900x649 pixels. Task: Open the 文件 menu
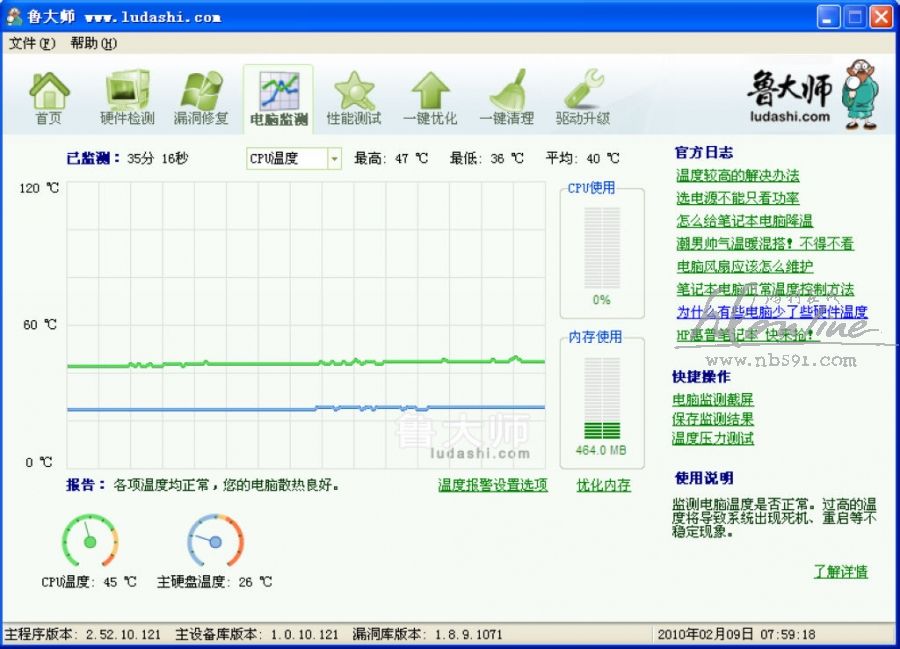pyautogui.click(x=32, y=44)
